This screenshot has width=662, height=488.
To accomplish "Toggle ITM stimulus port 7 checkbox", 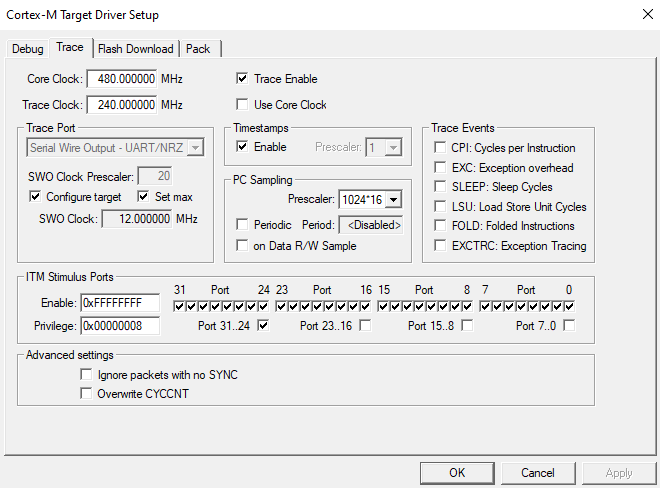I will point(486,306).
